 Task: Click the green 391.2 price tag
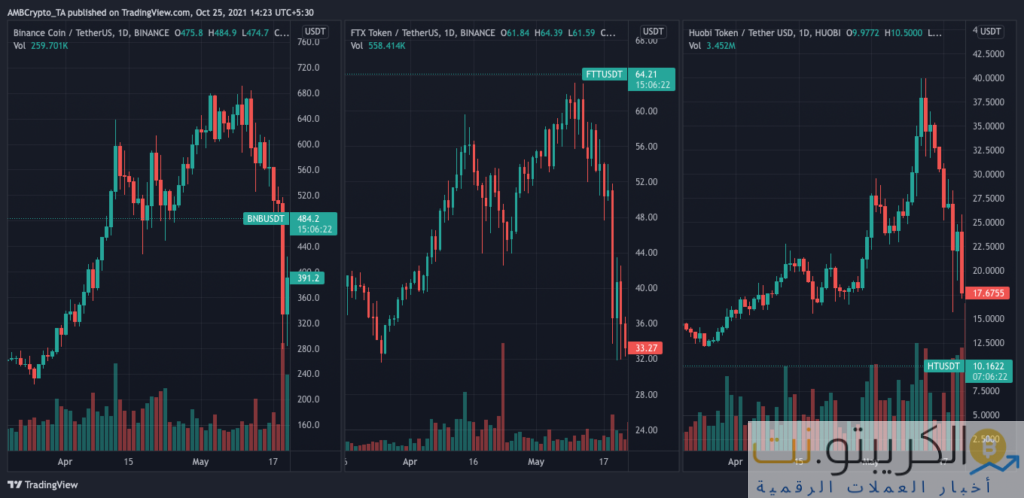303,279
